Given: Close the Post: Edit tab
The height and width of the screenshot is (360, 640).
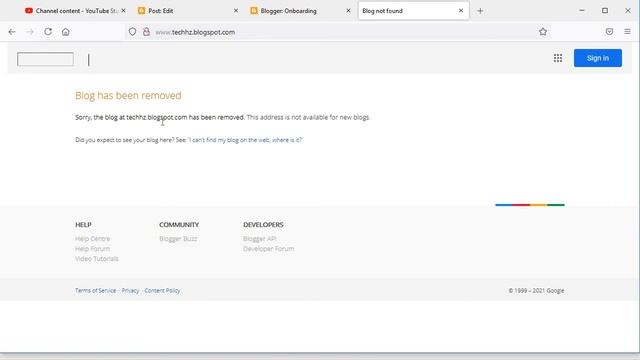Looking at the screenshot, I should point(236,11).
